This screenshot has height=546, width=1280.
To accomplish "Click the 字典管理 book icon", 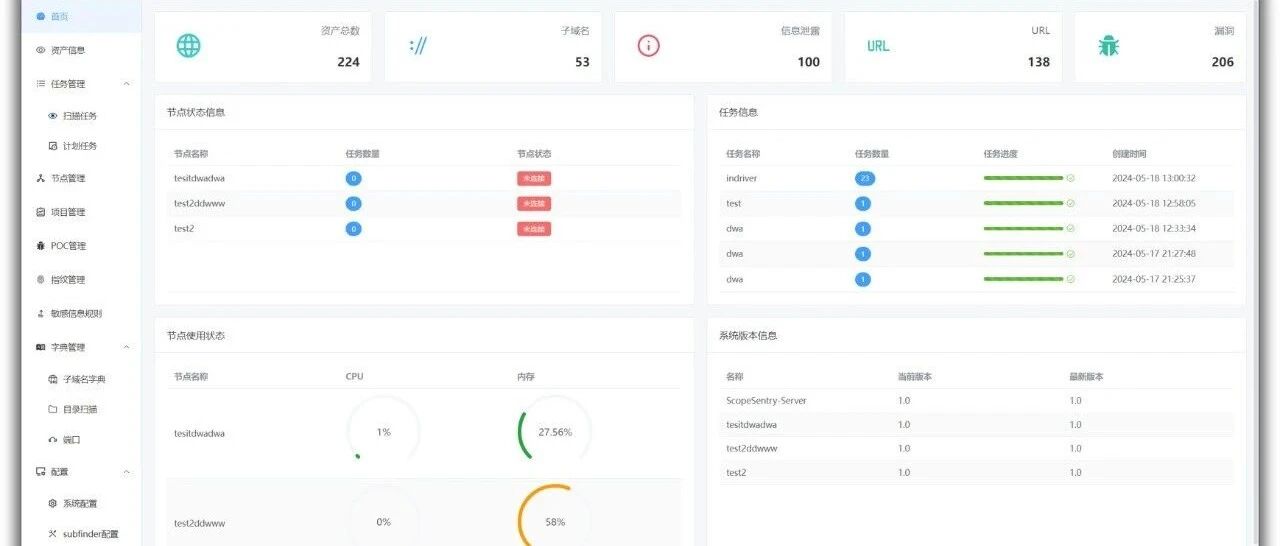I will click(40, 347).
